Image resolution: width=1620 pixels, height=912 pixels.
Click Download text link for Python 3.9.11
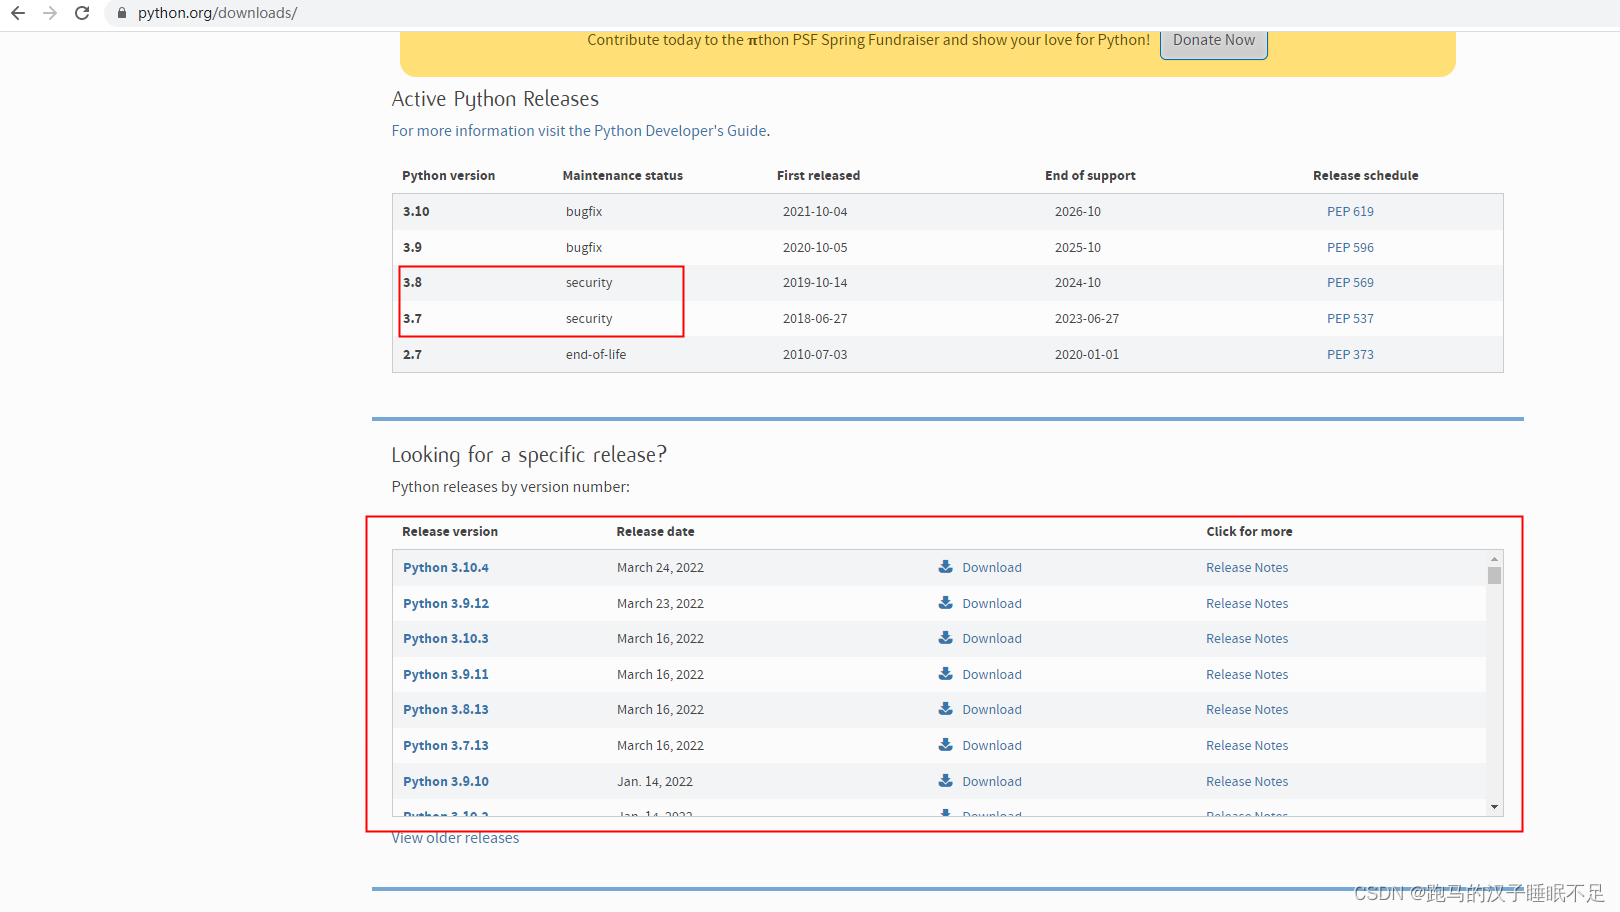click(992, 675)
